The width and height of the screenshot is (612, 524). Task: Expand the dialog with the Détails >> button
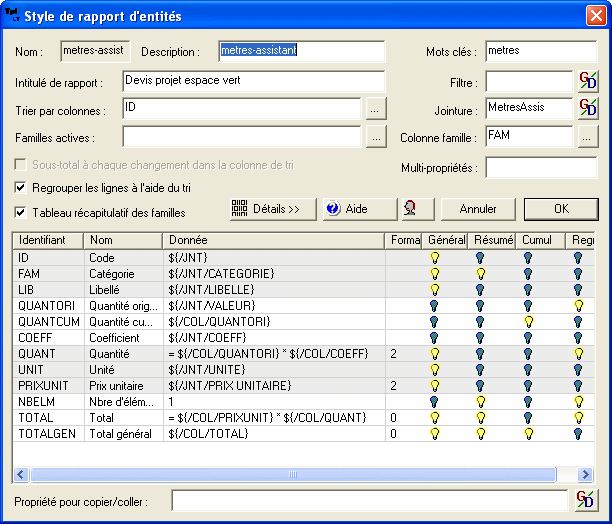(267, 209)
